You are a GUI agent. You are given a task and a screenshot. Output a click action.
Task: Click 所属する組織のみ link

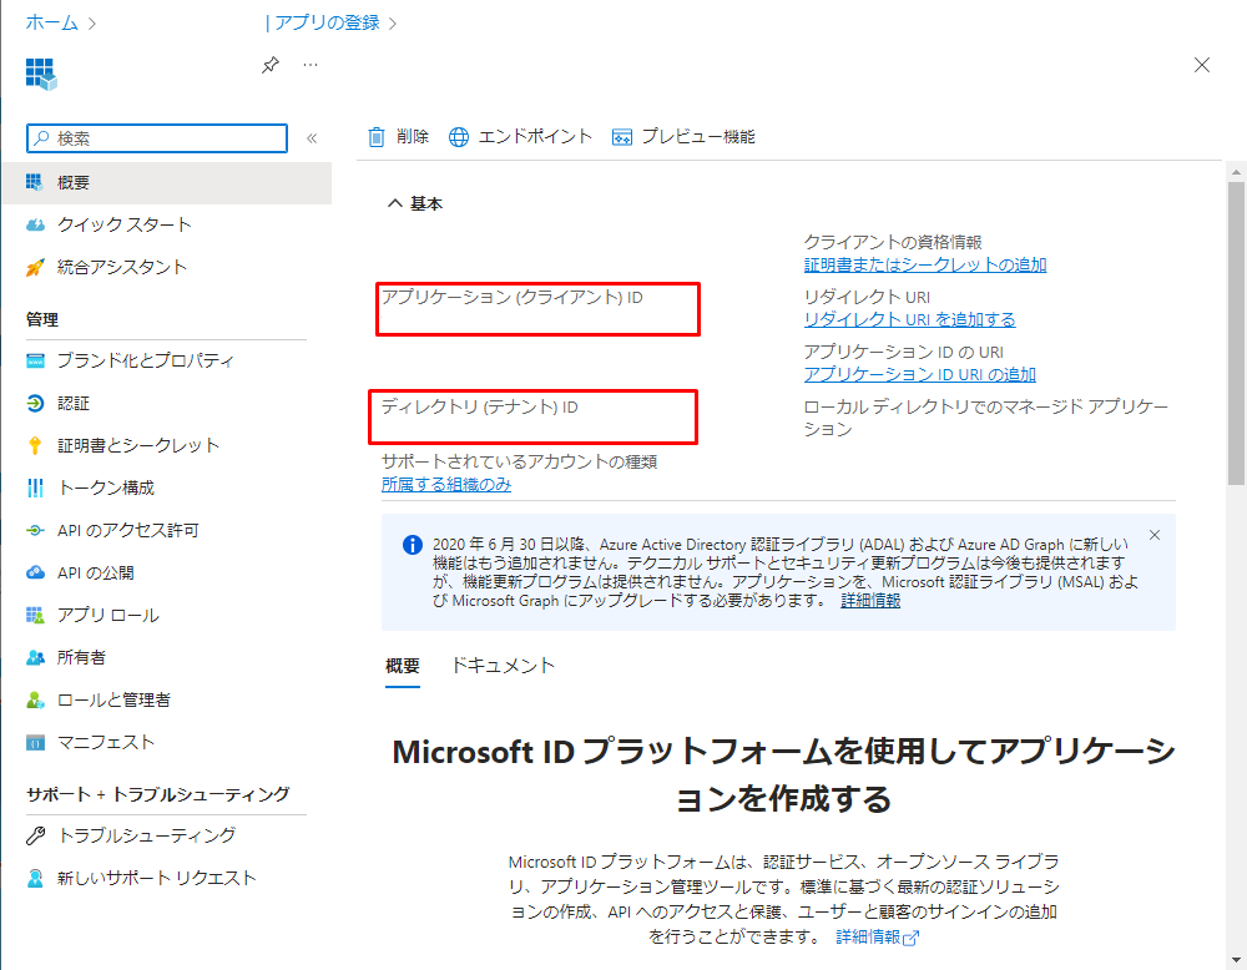[446, 484]
